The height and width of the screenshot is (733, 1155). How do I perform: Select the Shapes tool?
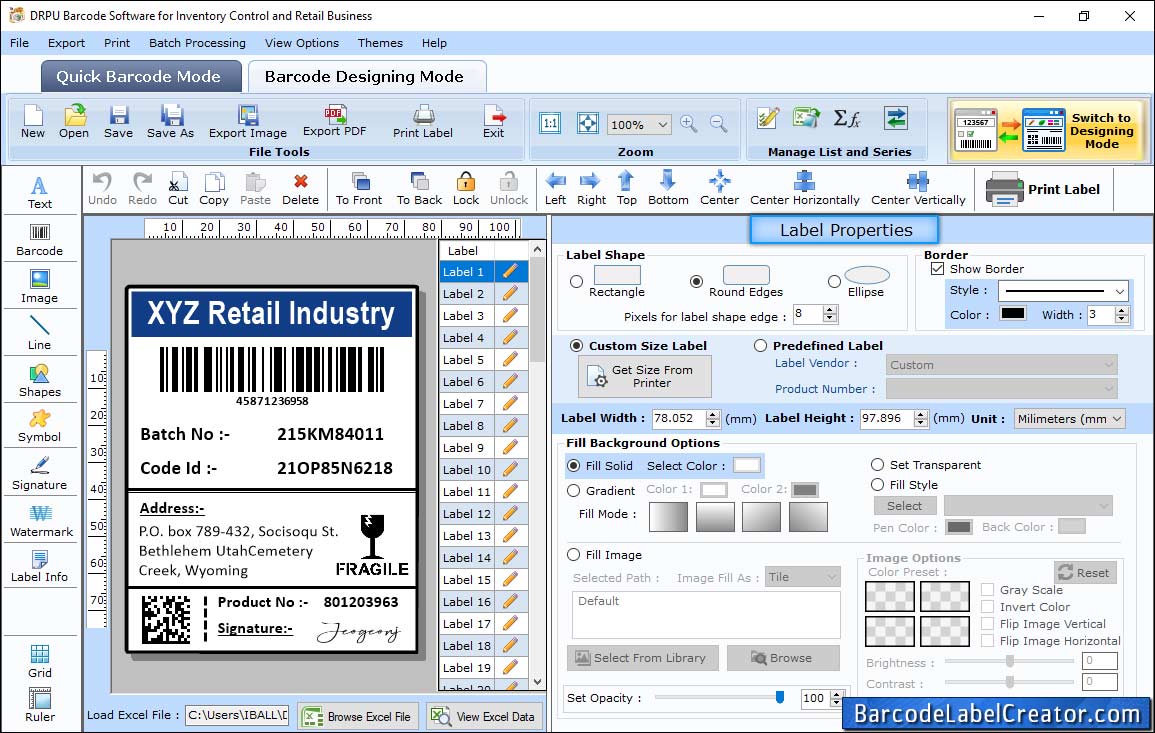[40, 381]
